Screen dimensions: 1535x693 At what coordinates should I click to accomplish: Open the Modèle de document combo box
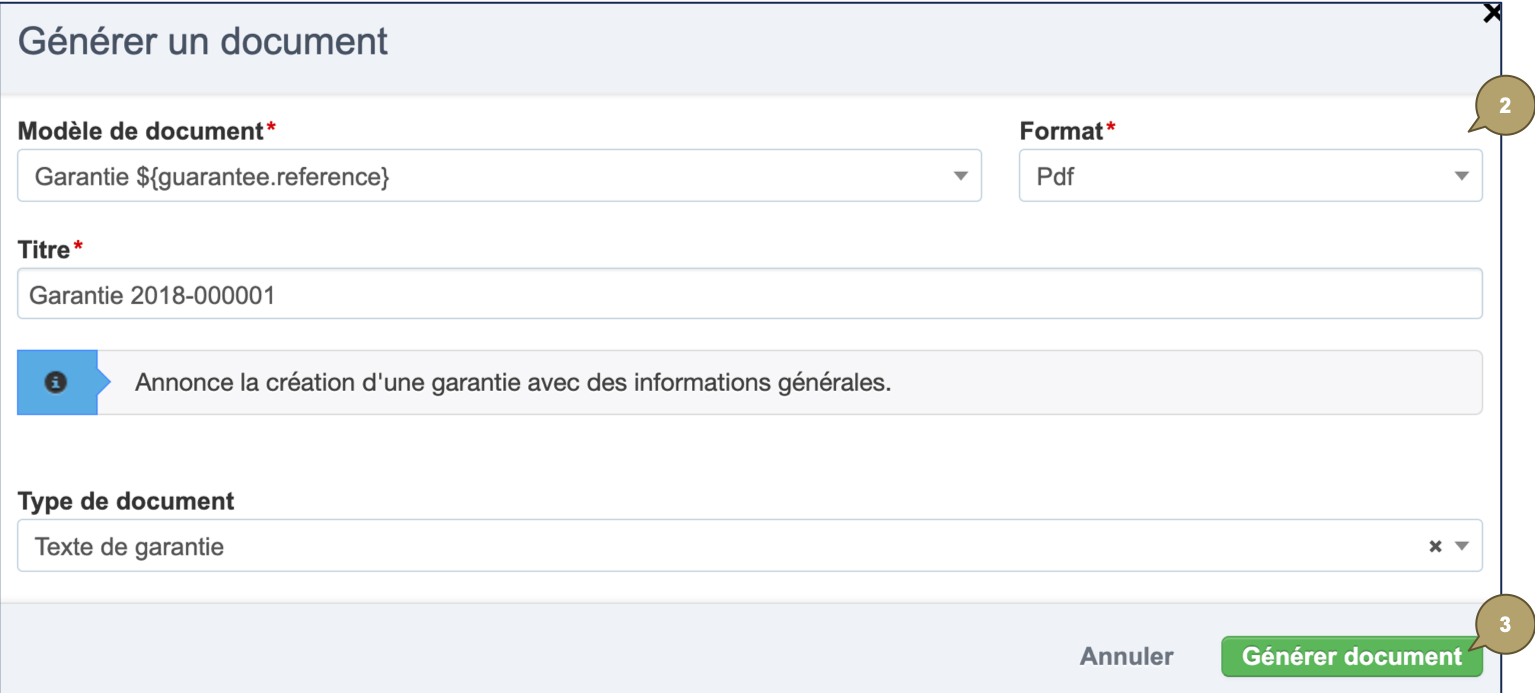click(x=500, y=175)
